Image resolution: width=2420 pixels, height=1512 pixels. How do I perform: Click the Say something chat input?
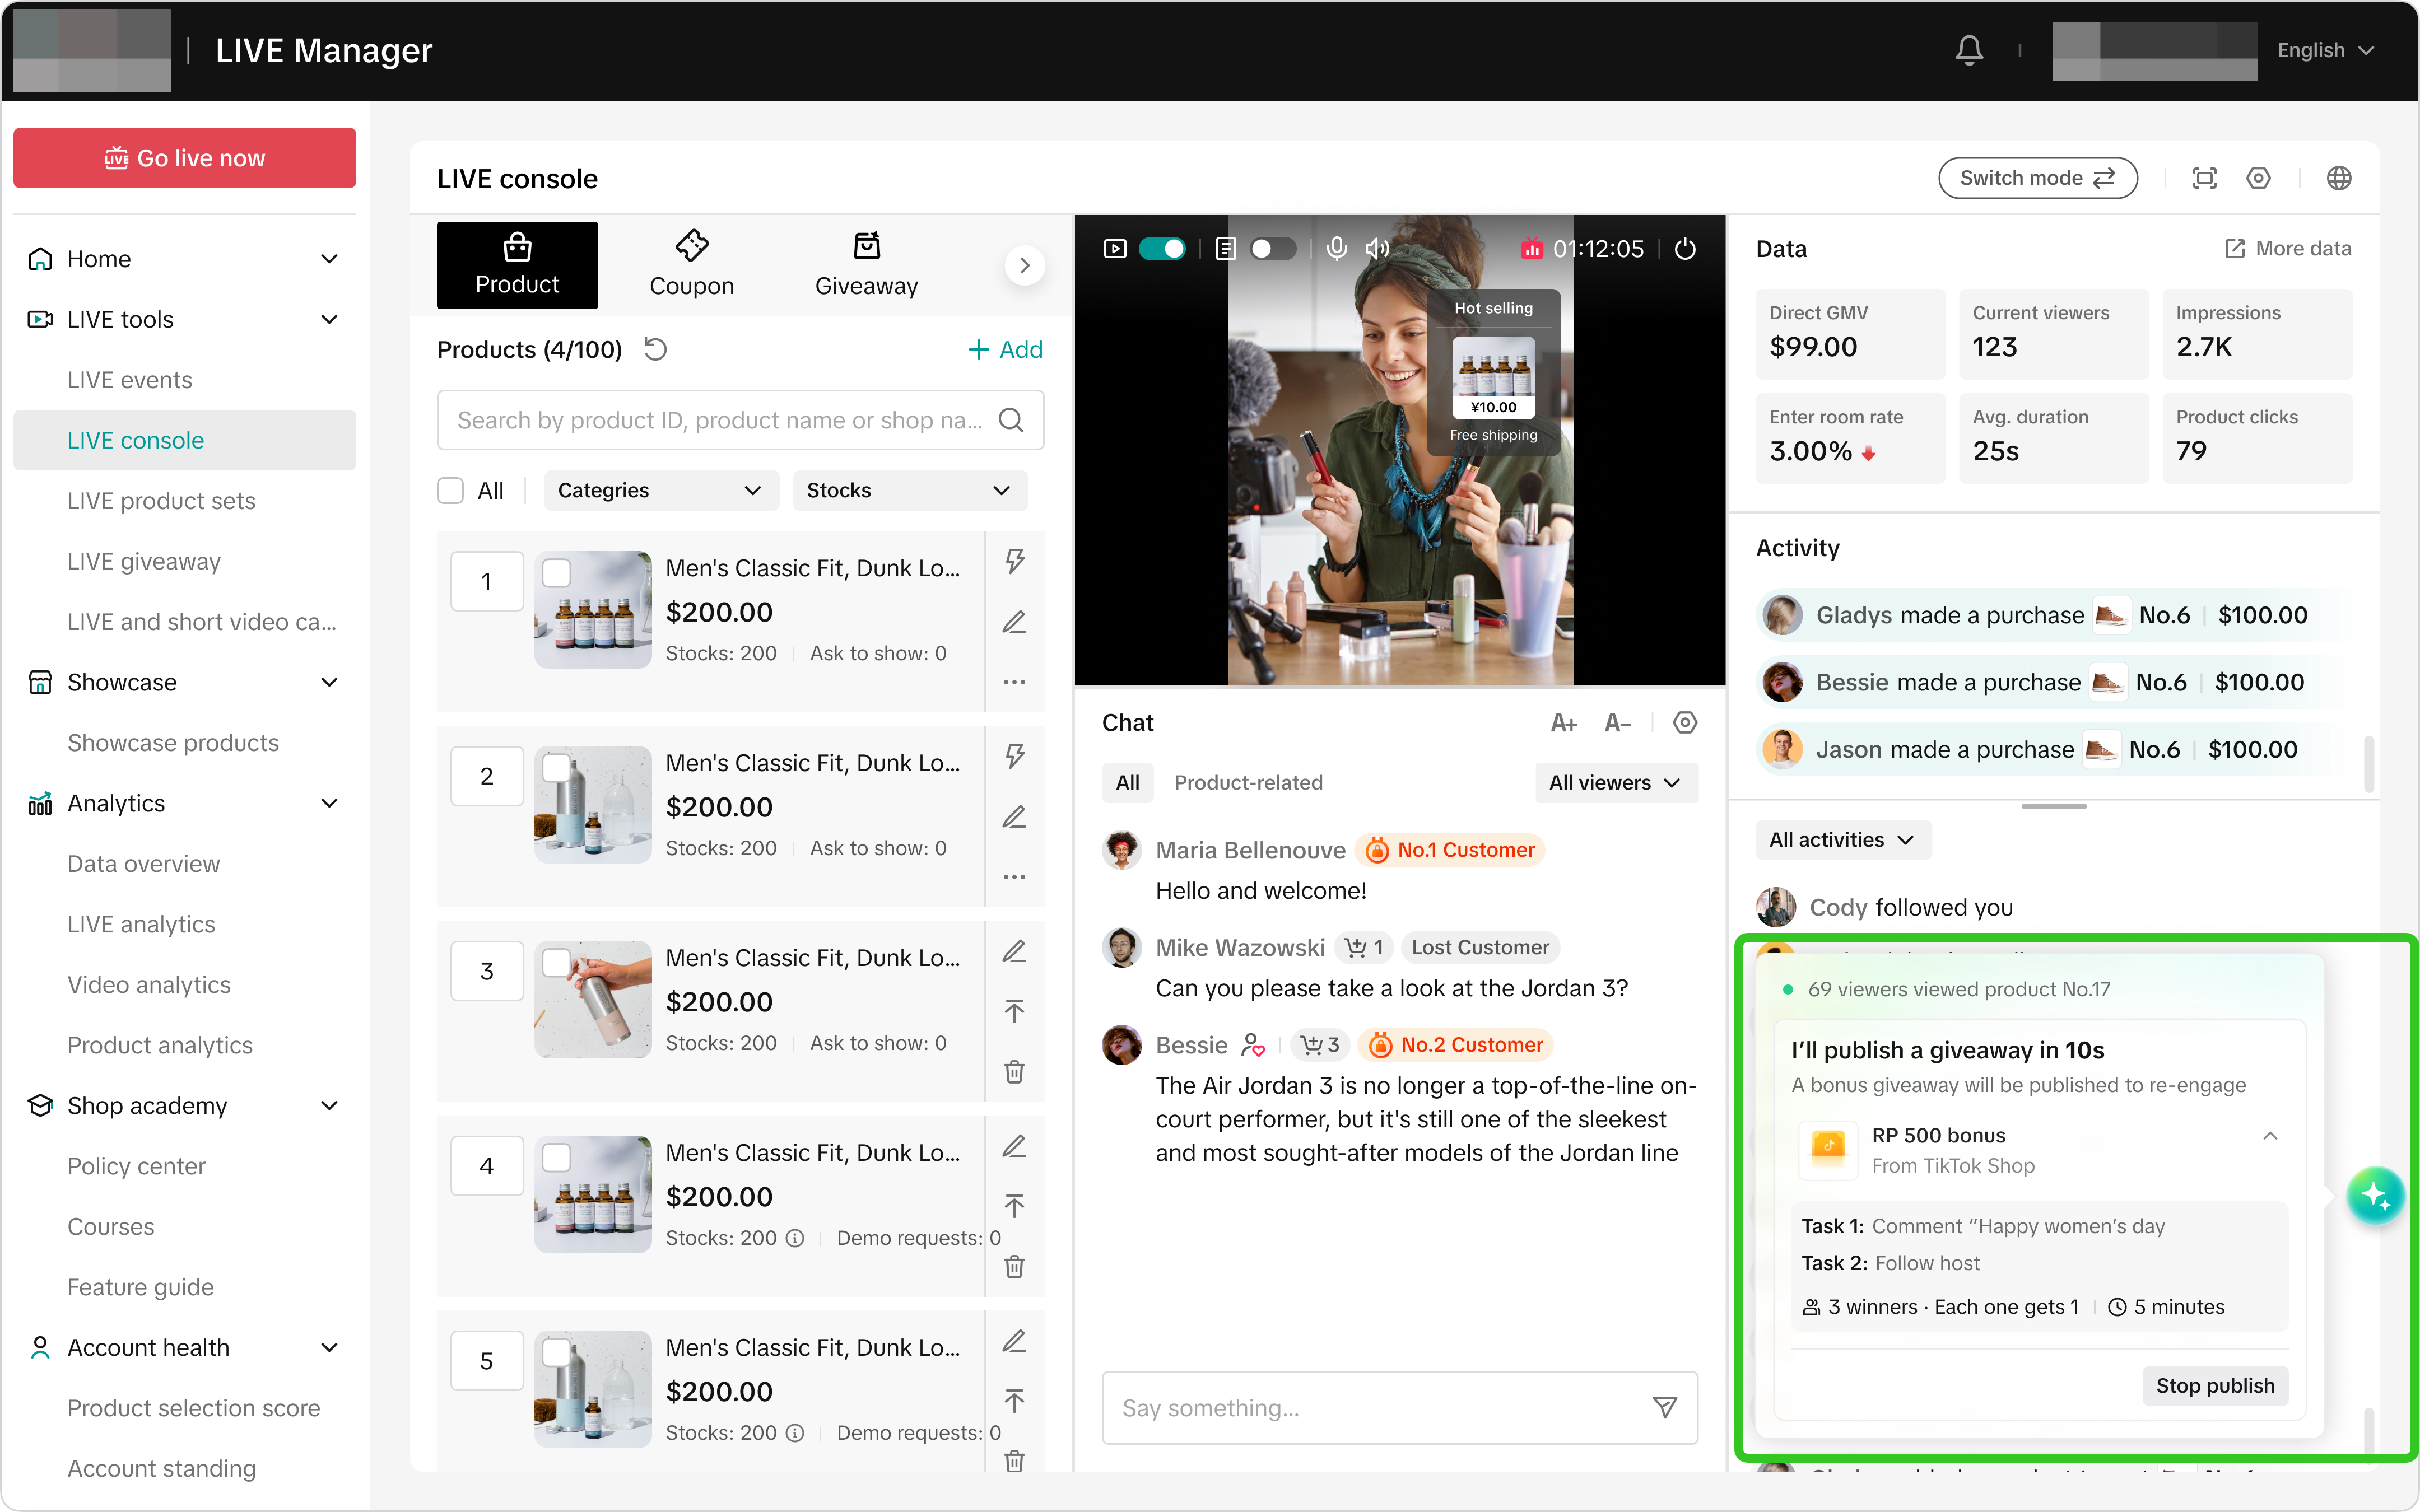tap(1399, 1408)
